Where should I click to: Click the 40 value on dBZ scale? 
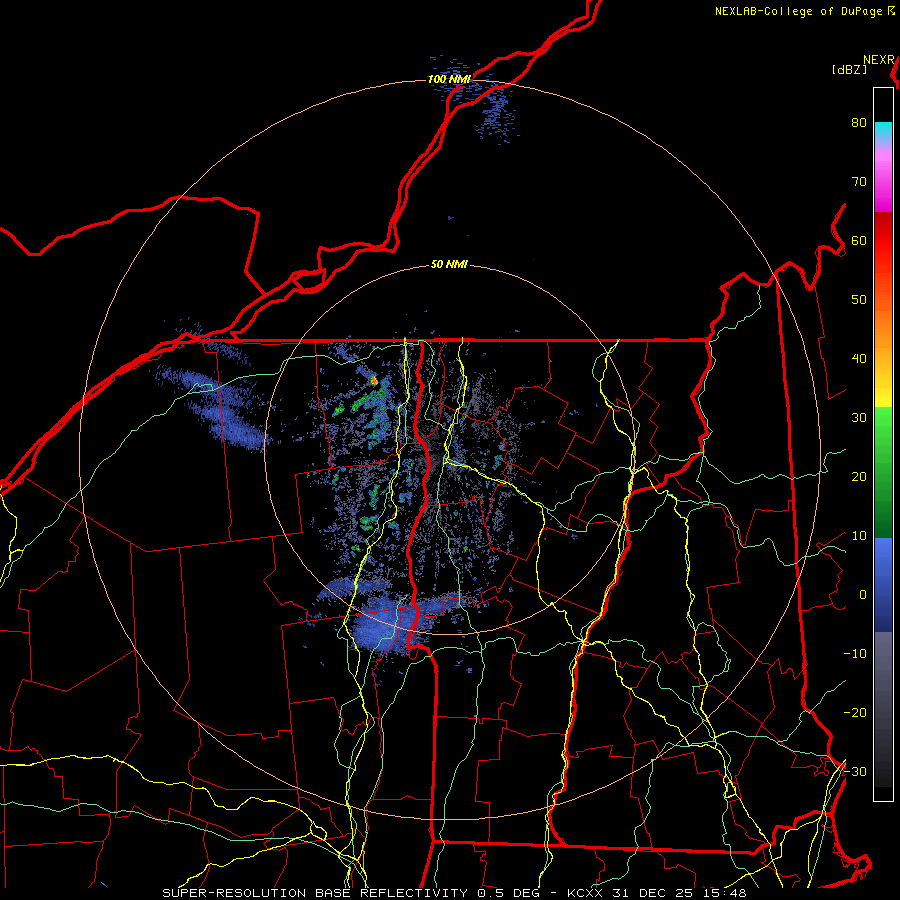[x=859, y=359]
